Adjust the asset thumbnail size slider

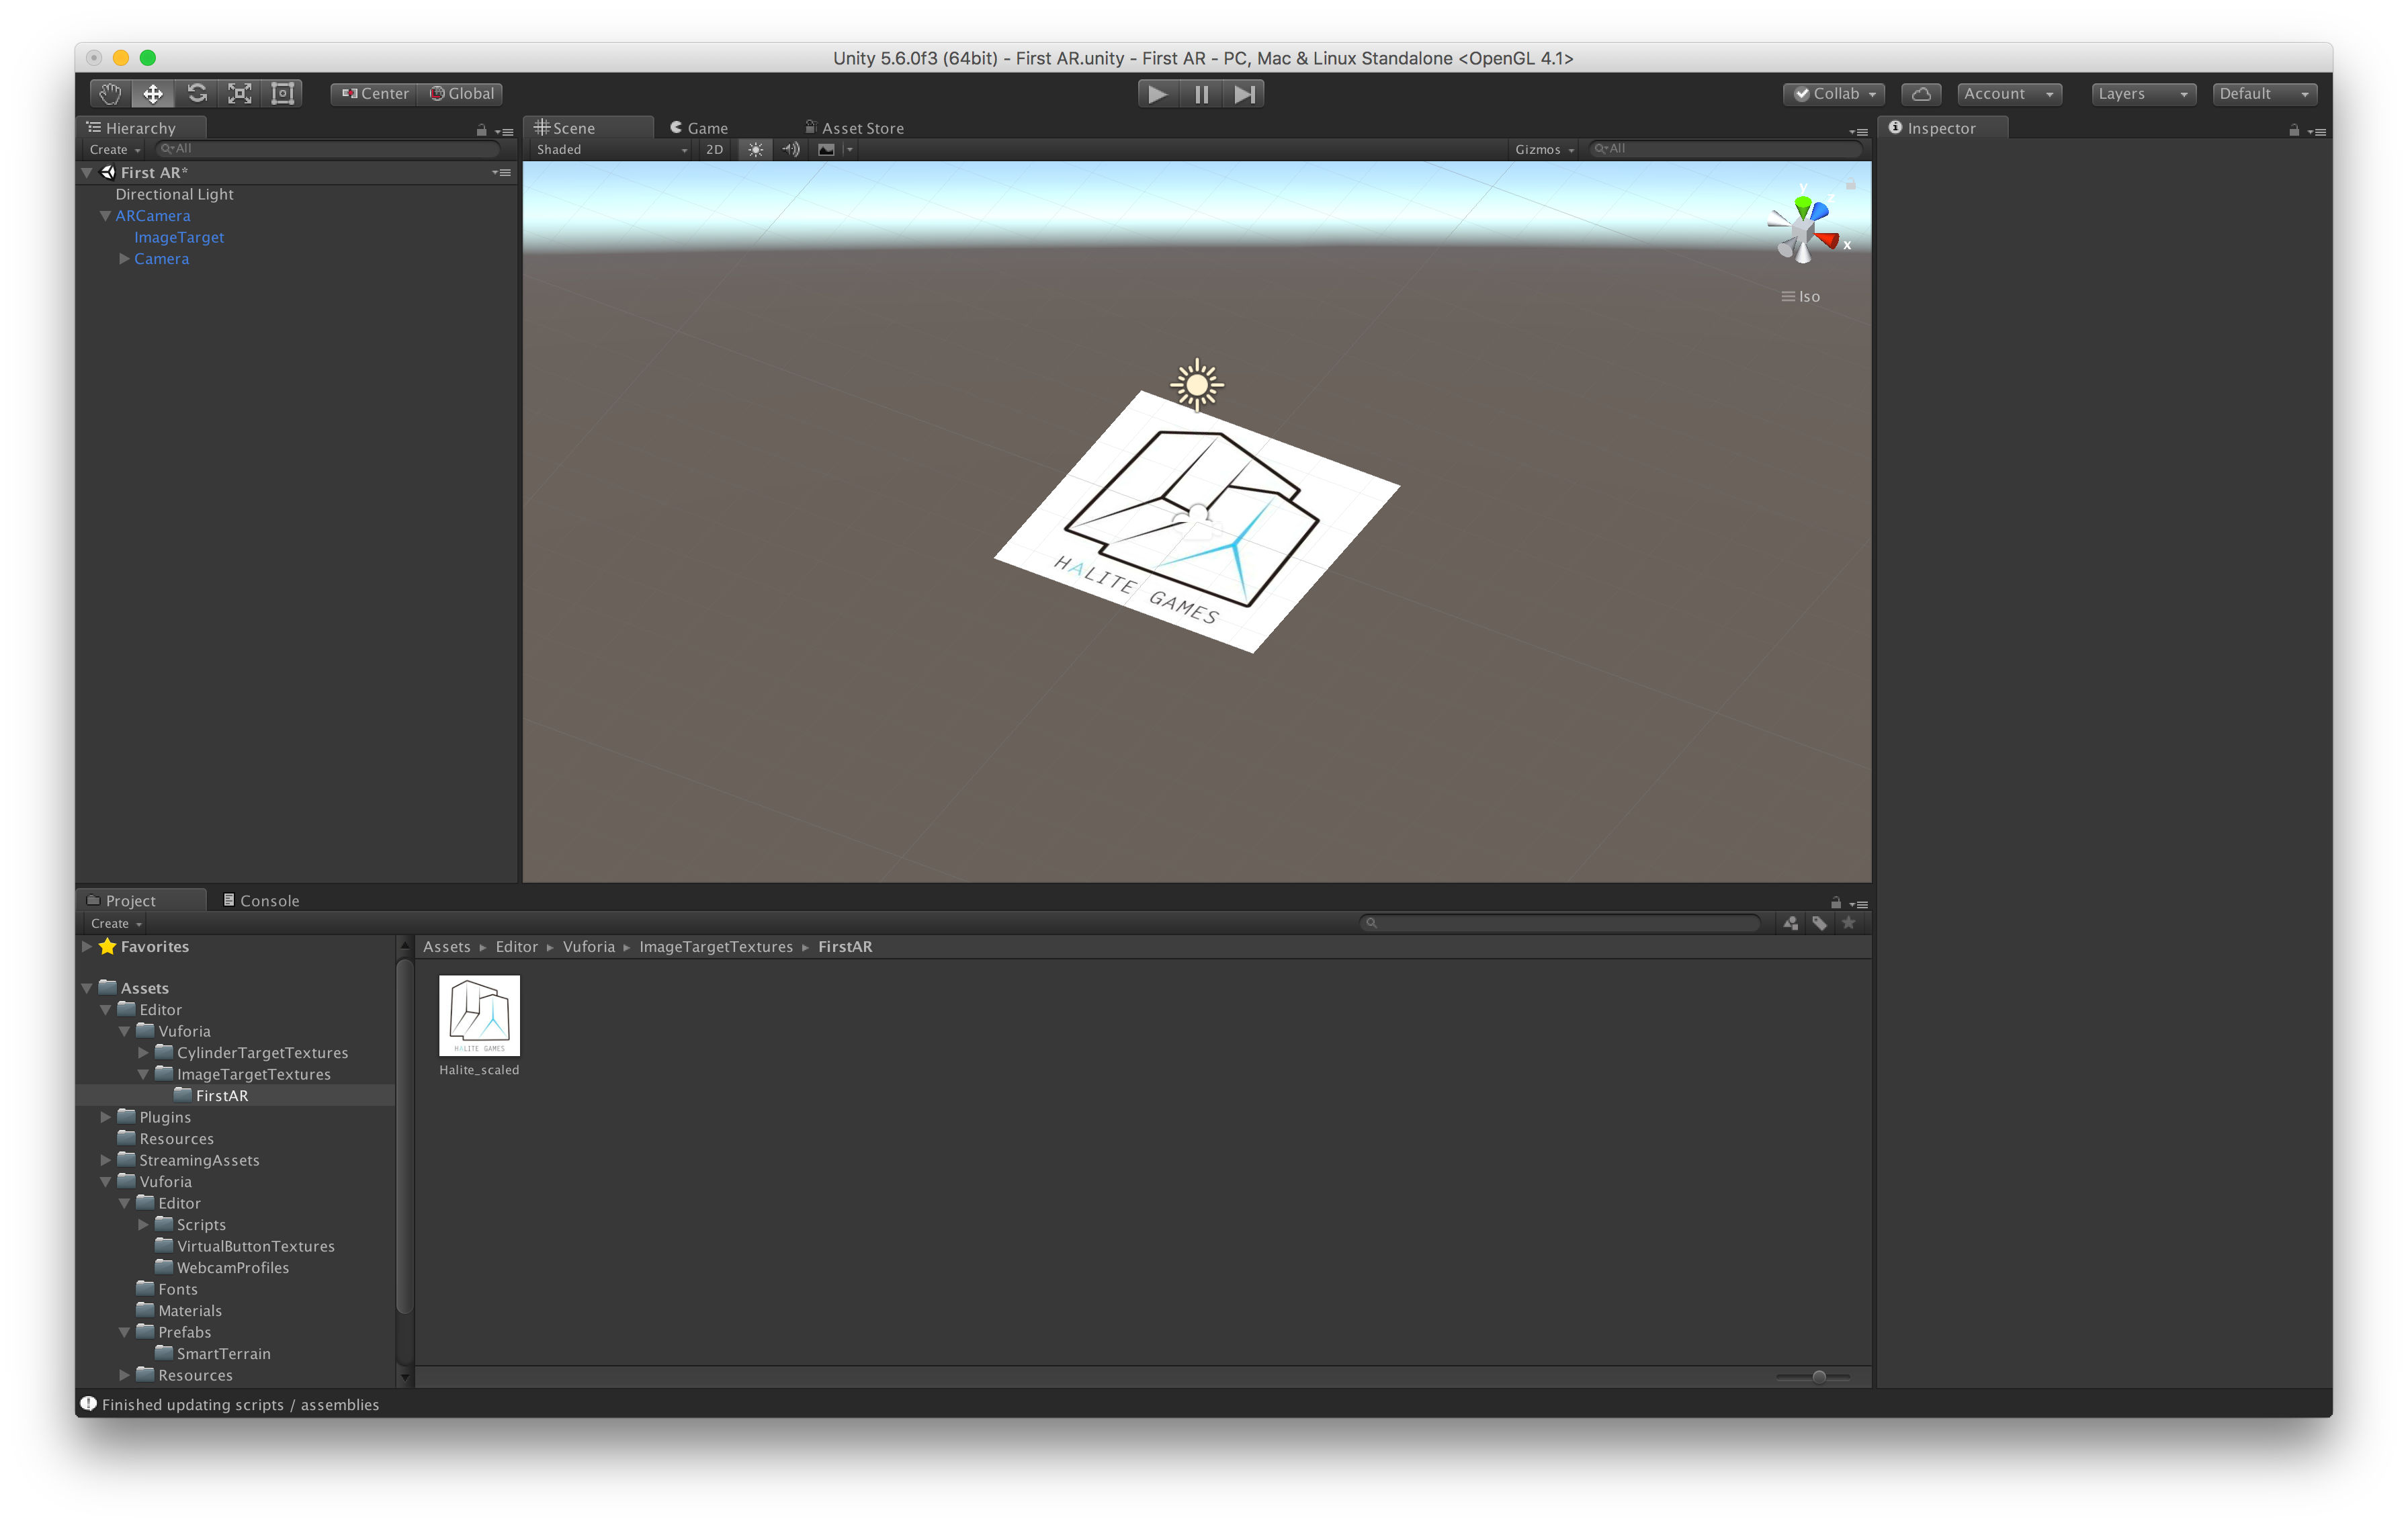click(x=1818, y=1377)
